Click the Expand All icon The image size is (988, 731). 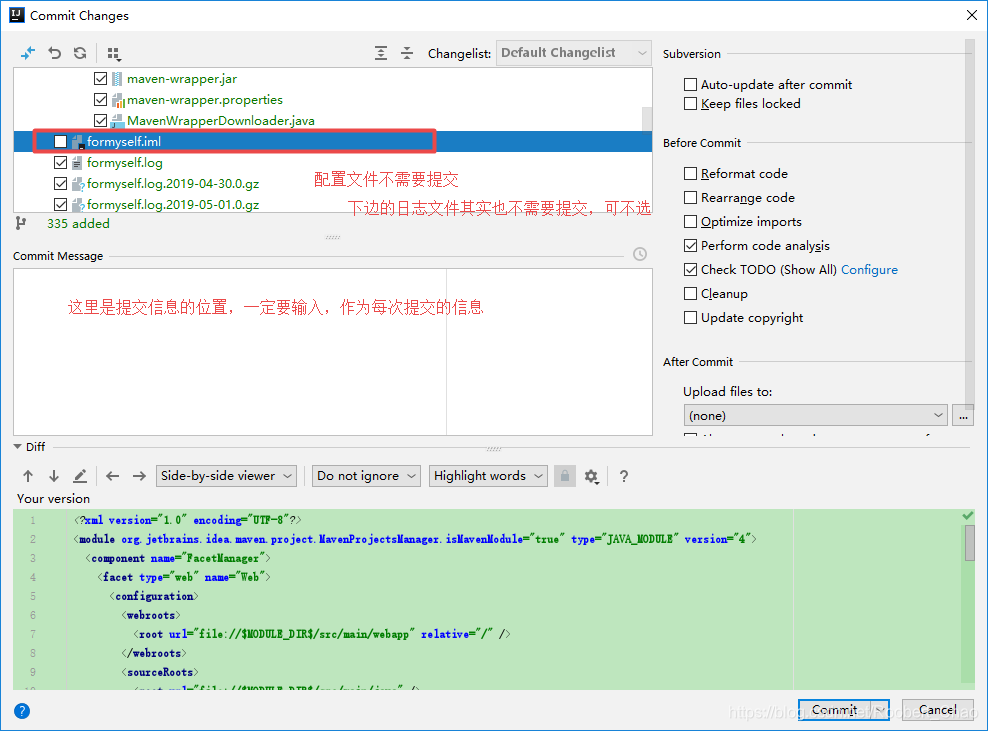381,53
